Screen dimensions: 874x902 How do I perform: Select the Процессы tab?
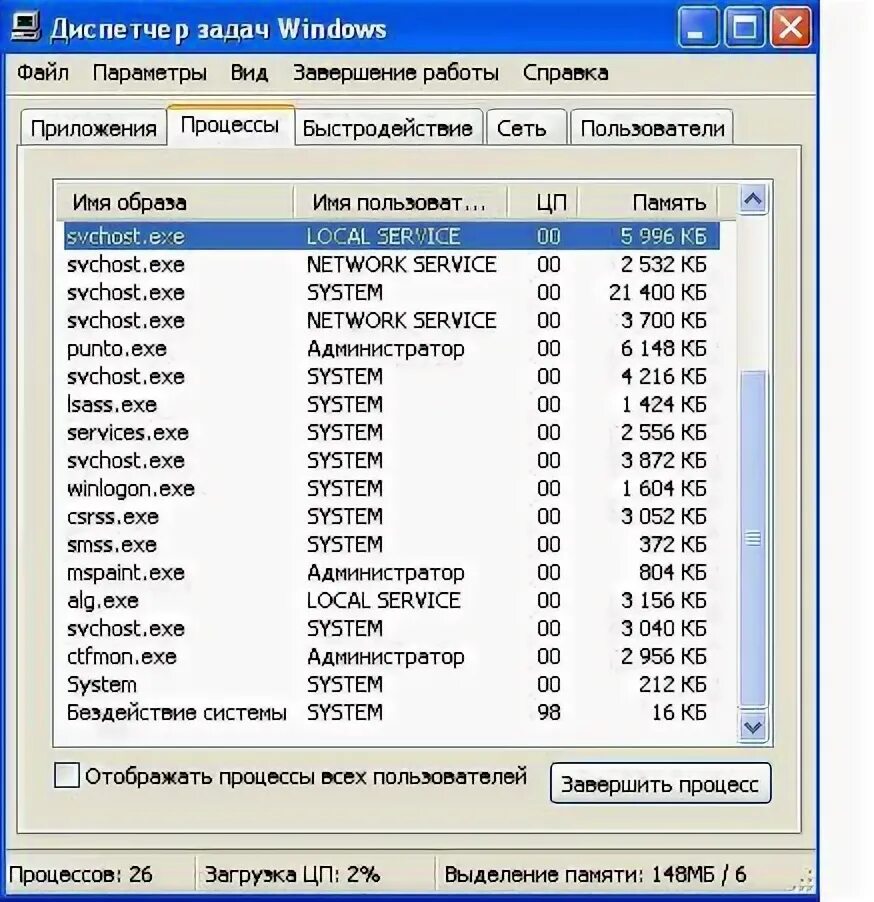point(230,125)
